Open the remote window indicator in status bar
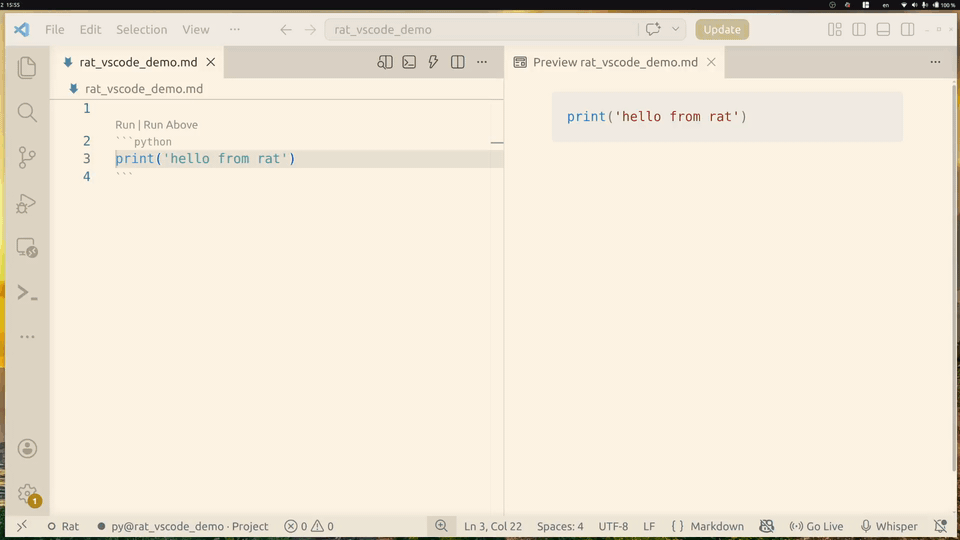The width and height of the screenshot is (960, 540). click(x=21, y=526)
